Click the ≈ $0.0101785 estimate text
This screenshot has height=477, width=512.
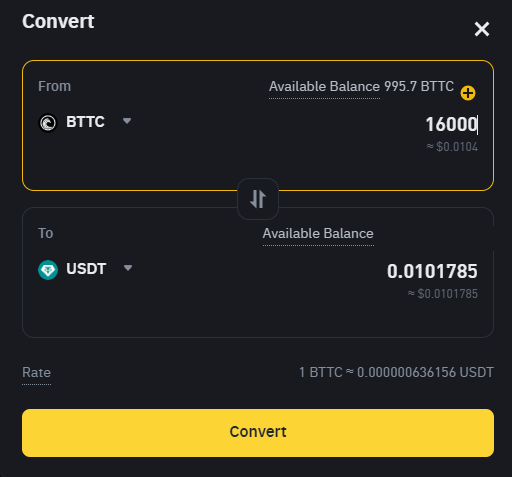point(443,294)
